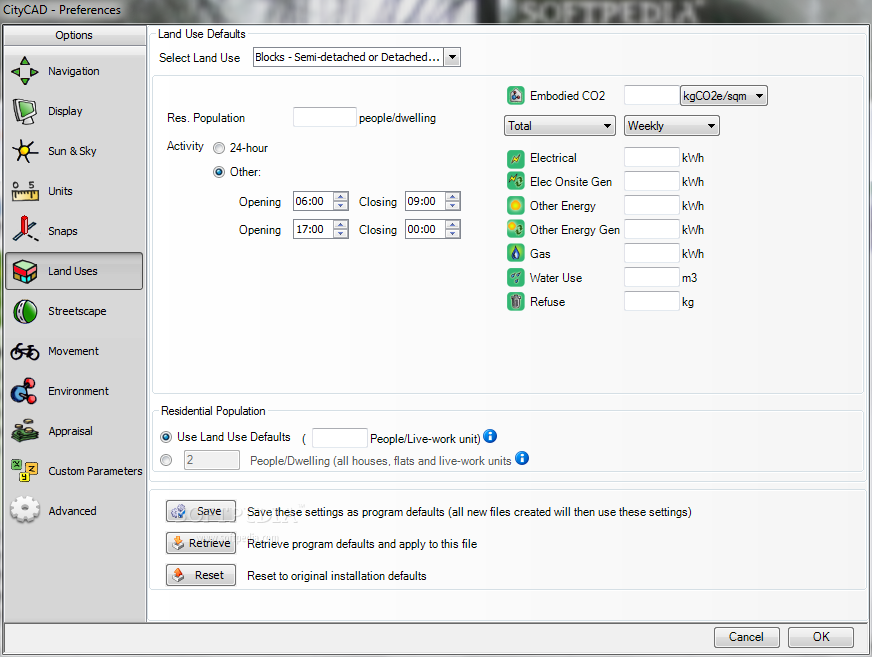Click the Water Use m3 field
The width and height of the screenshot is (872, 657).
pyautogui.click(x=652, y=277)
